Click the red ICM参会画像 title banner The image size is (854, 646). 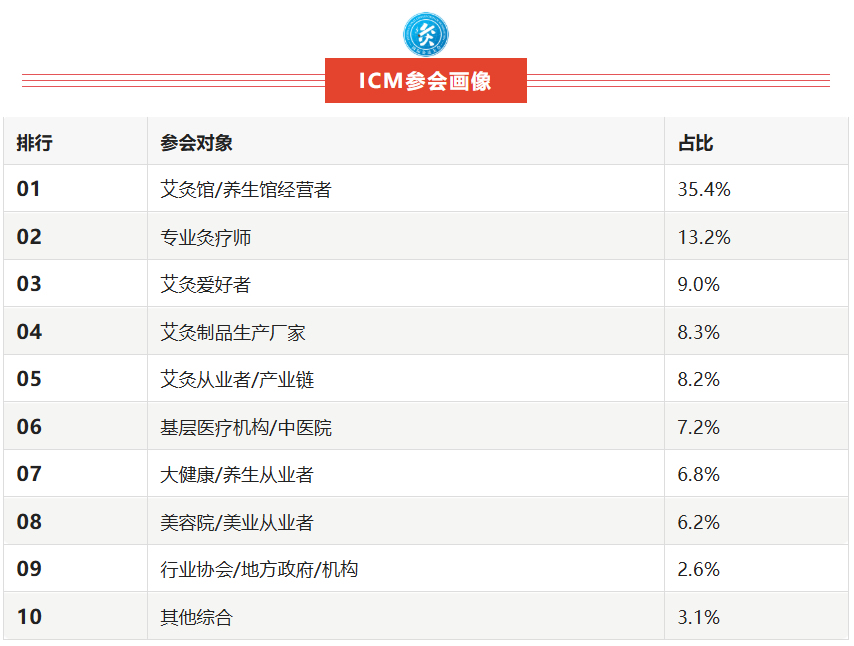[426, 81]
